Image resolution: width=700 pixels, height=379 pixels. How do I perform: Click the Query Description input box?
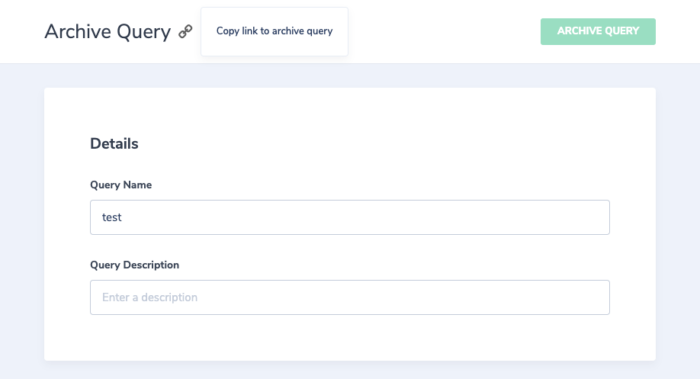click(x=350, y=297)
